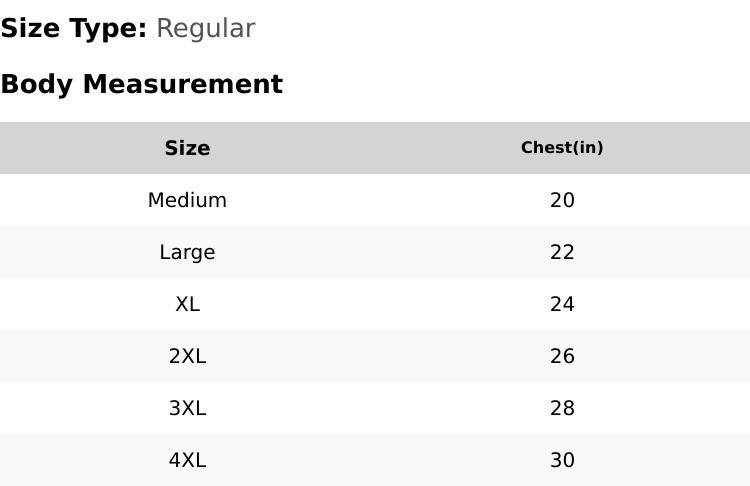The image size is (750, 486).
Task: Select the Large size cell
Action: pyautogui.click(x=187, y=252)
